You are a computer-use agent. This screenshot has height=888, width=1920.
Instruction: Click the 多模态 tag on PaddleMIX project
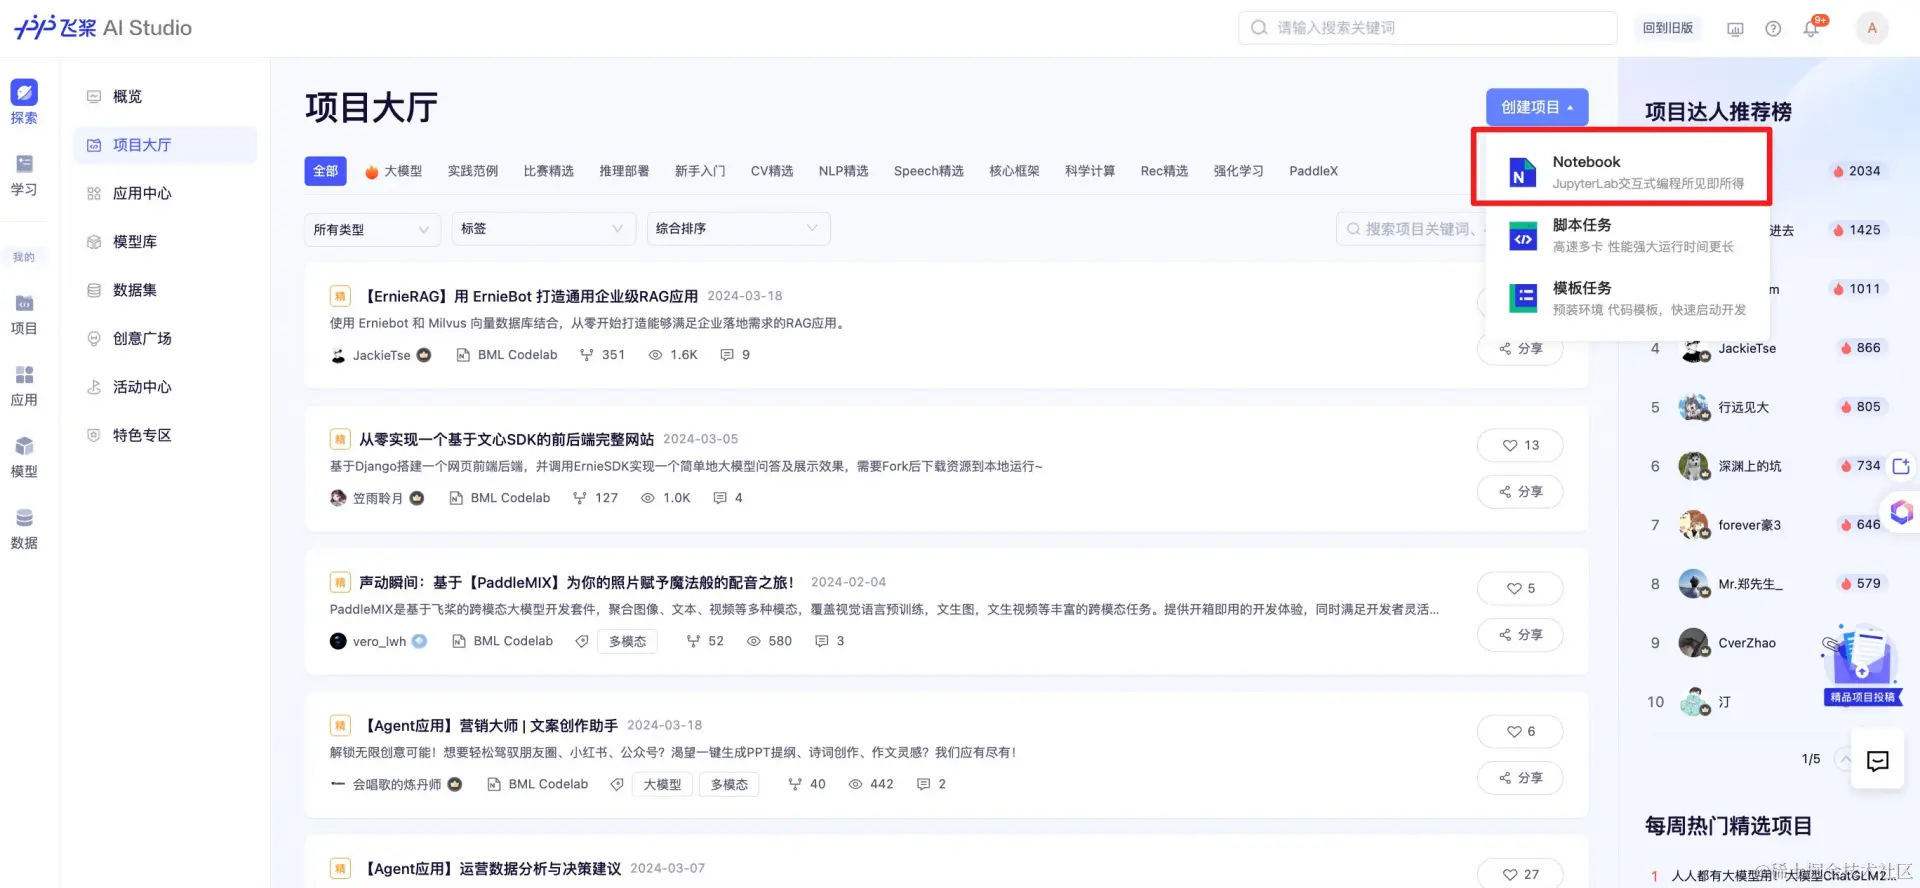pos(628,641)
